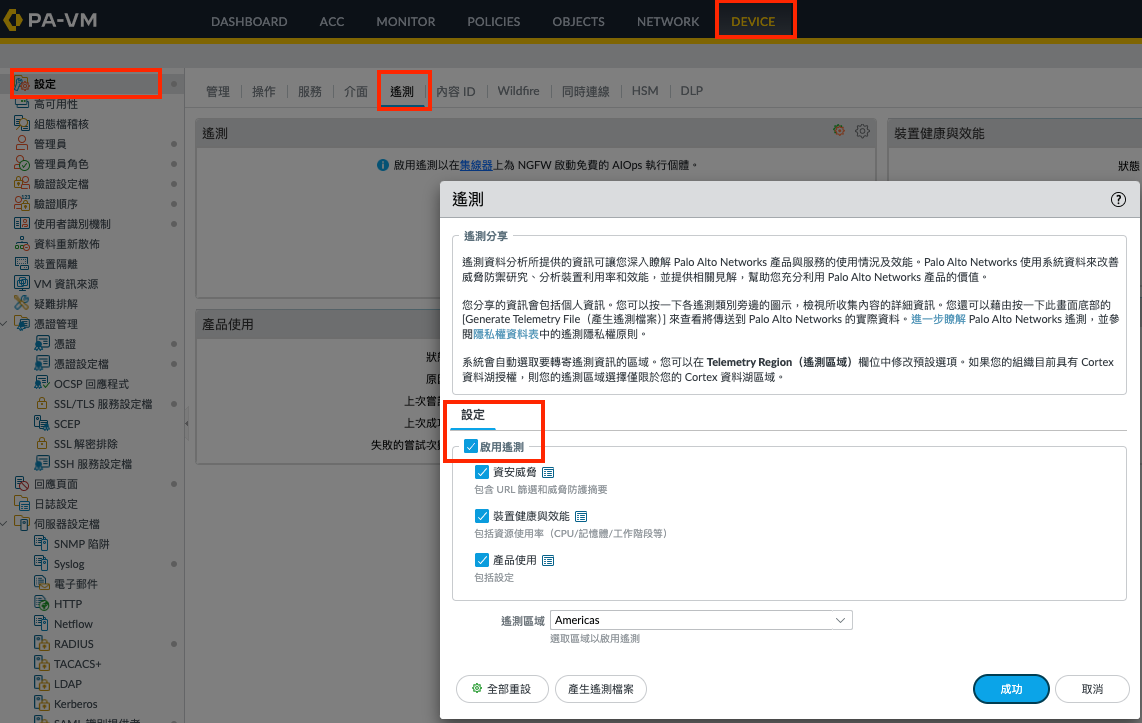The width and height of the screenshot is (1142, 723).
Task: Open the 遙測區域 Americas dropdown
Action: [701, 620]
